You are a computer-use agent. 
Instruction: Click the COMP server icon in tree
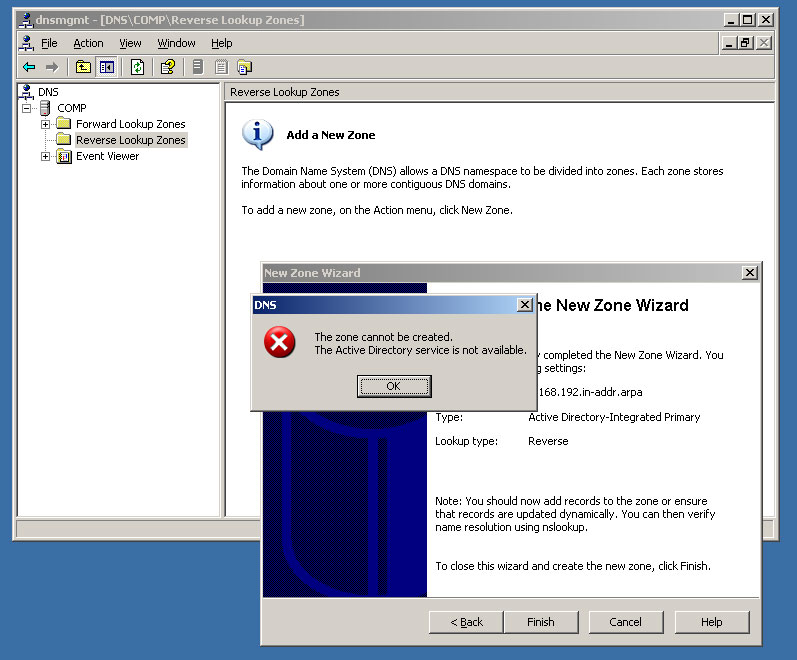tap(45, 108)
